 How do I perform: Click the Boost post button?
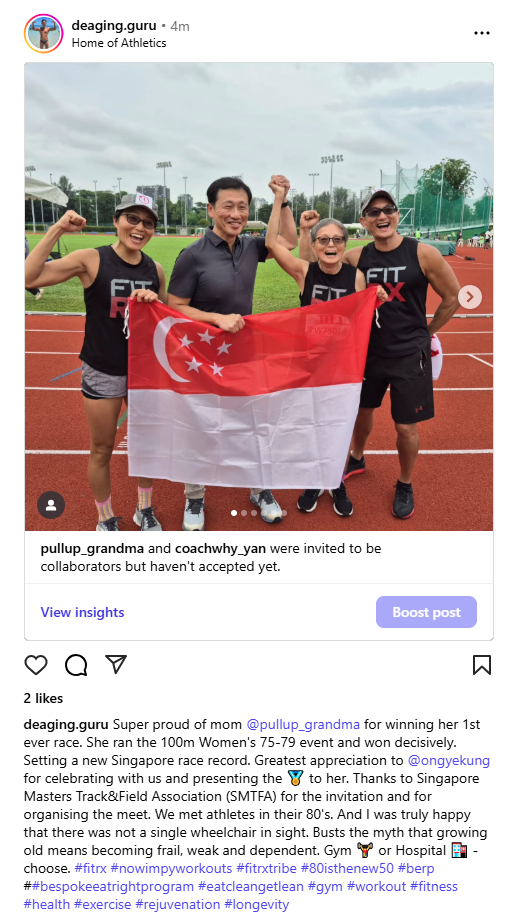426,612
